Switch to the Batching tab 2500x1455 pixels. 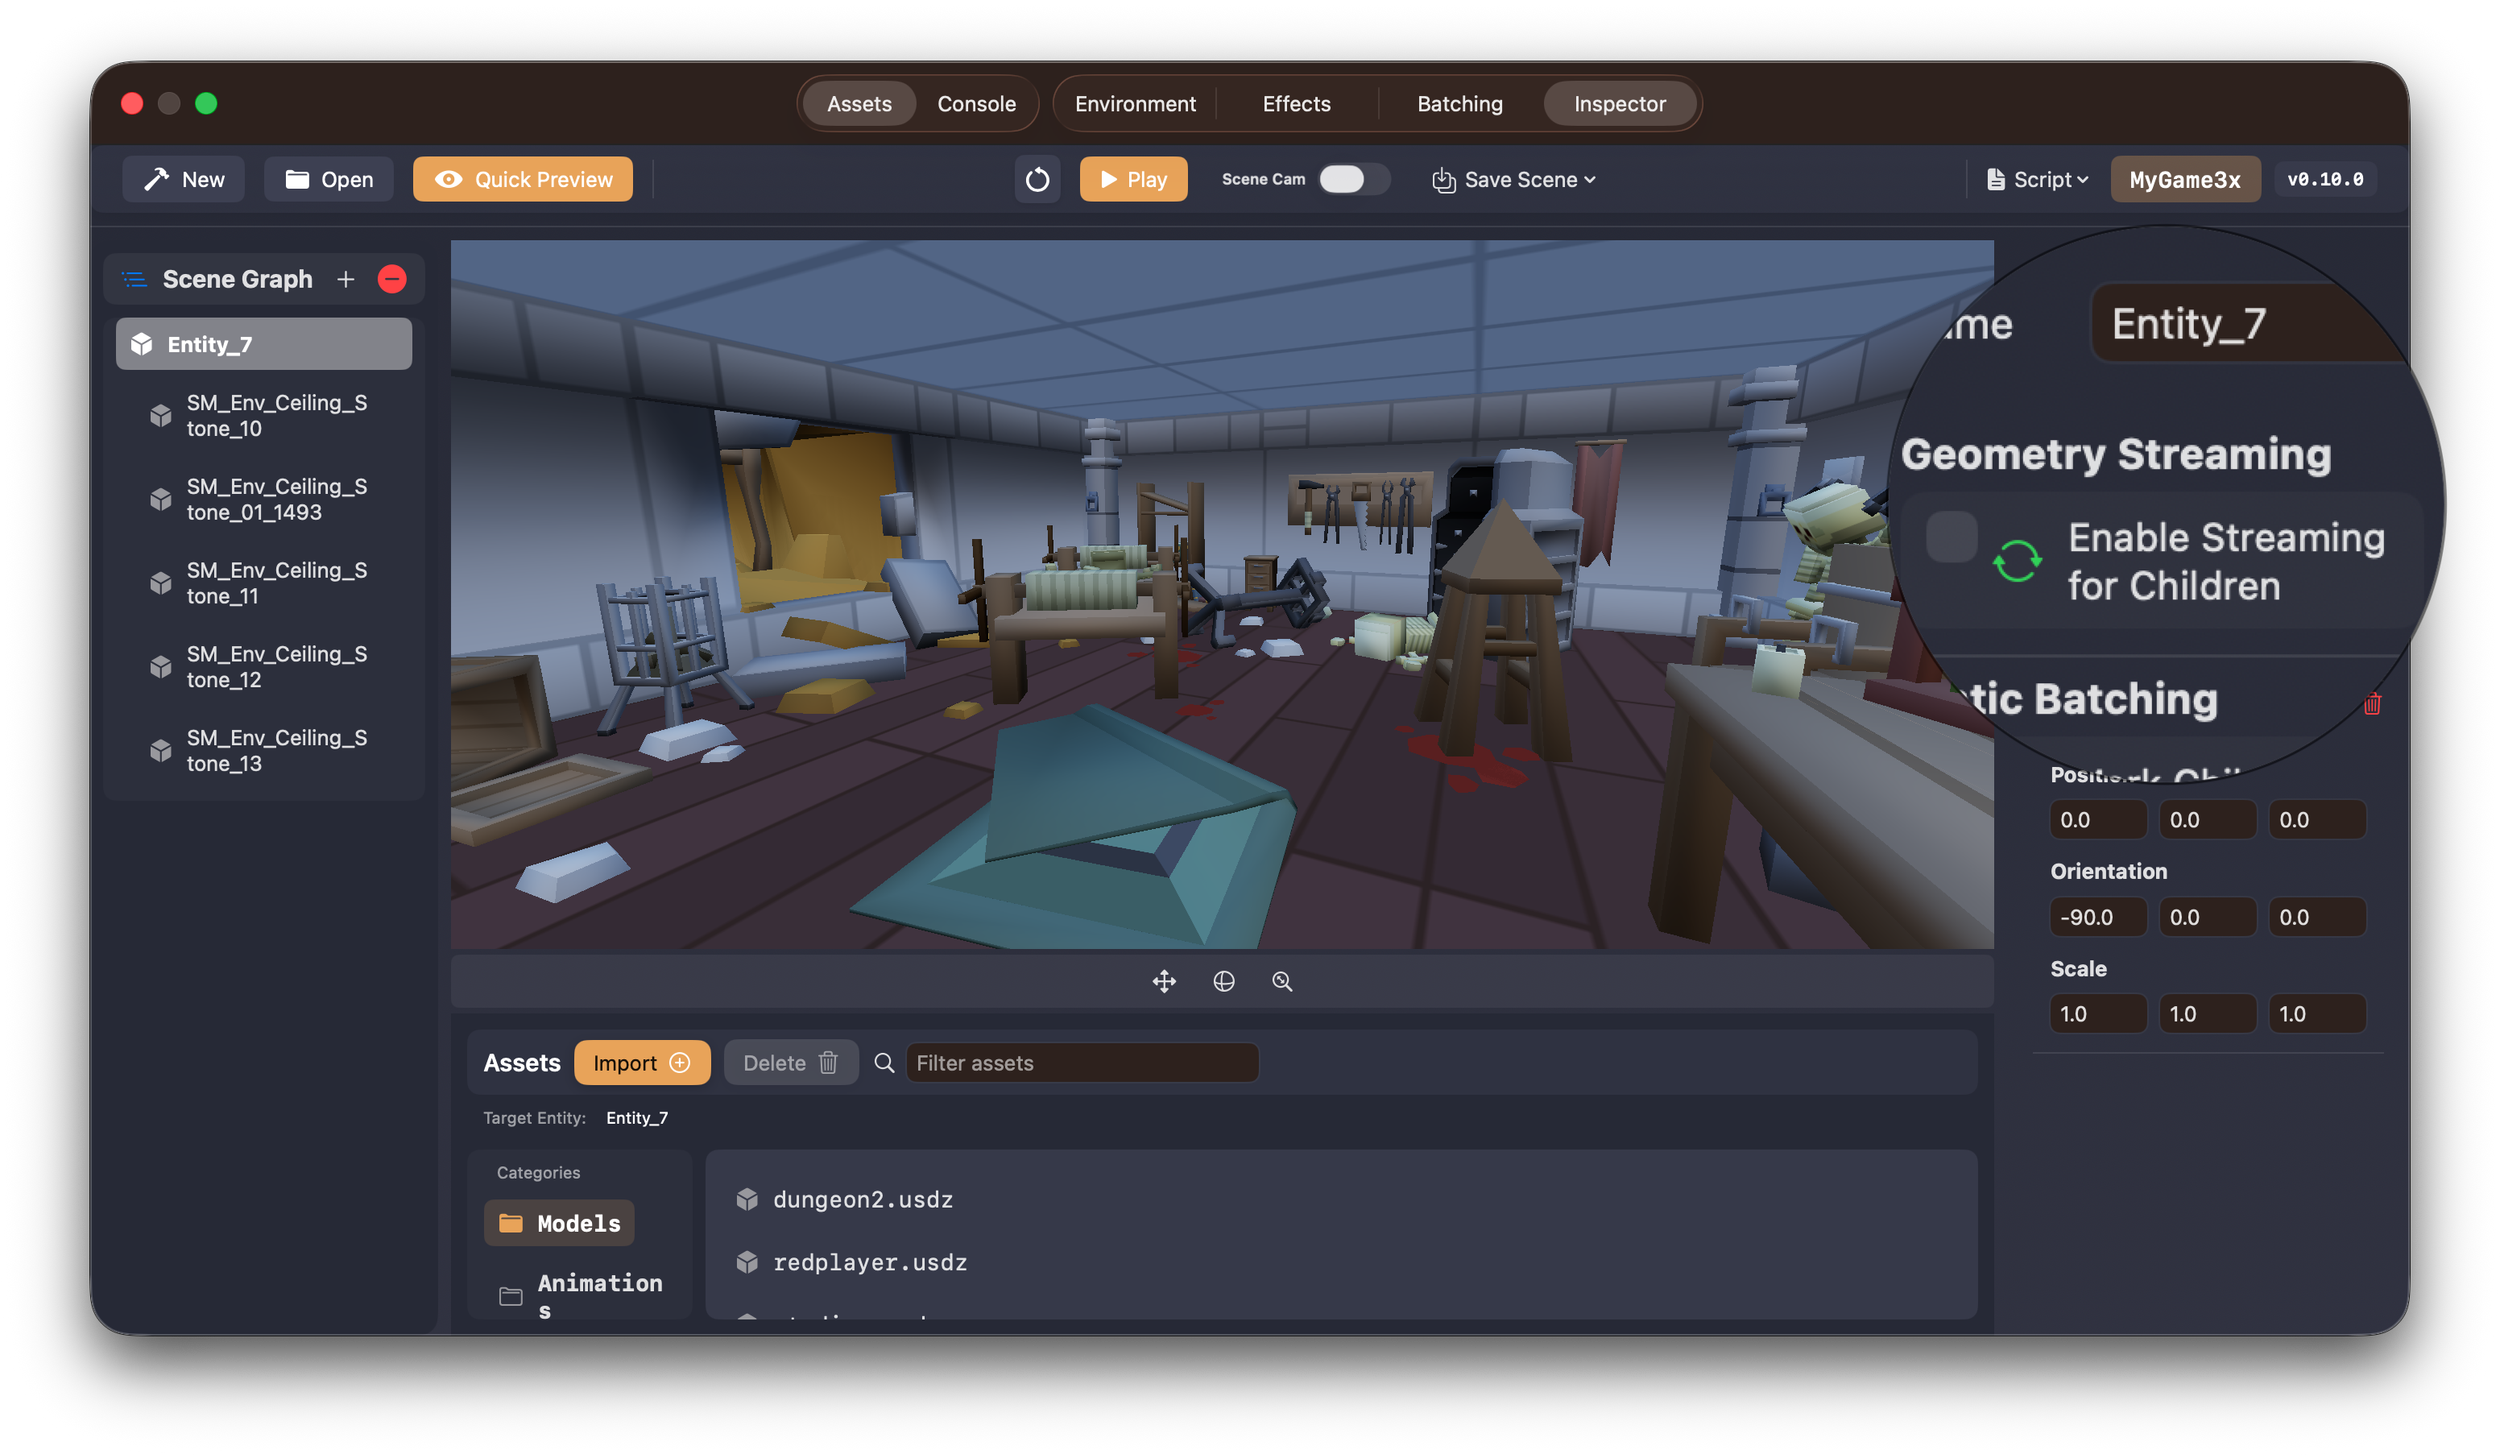[1459, 103]
